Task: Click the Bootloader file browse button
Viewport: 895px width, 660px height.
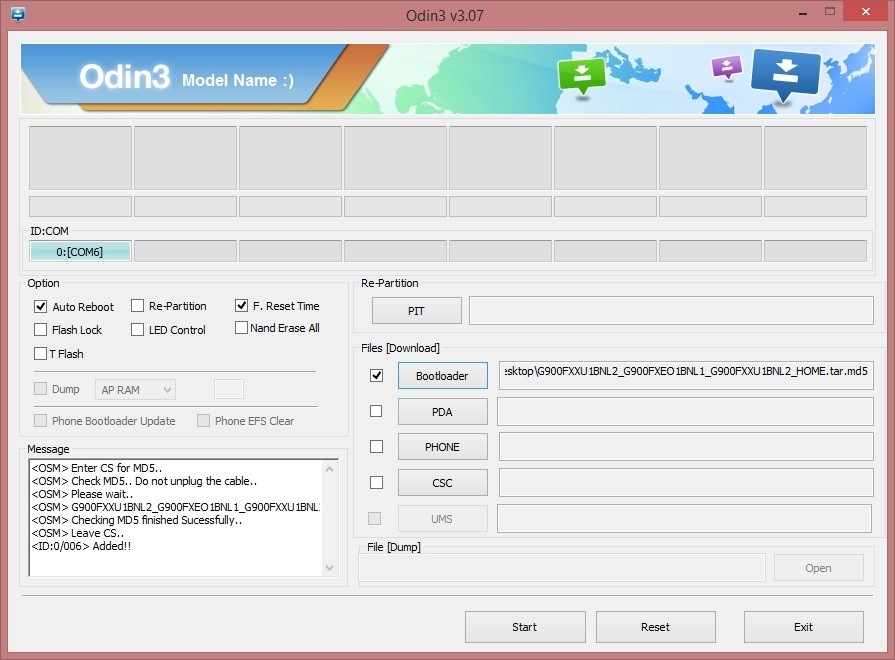Action: [442, 376]
